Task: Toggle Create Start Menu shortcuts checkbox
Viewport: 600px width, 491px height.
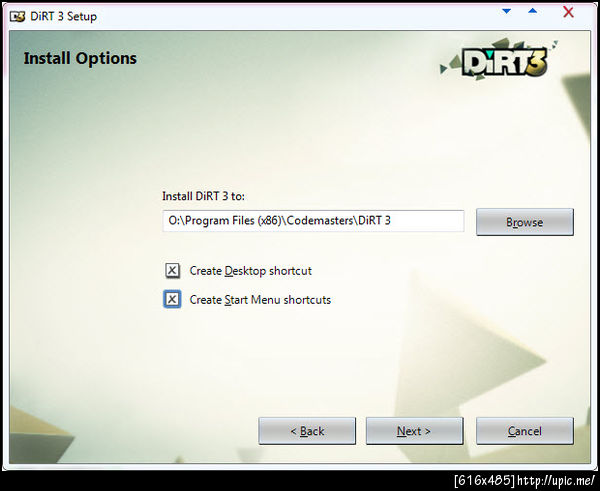Action: [172, 299]
